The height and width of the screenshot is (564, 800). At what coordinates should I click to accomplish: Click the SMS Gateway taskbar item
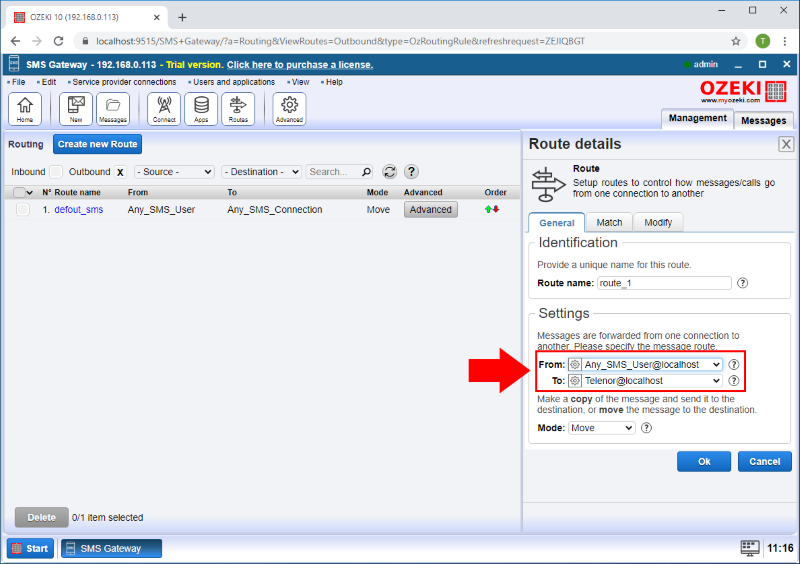point(111,548)
